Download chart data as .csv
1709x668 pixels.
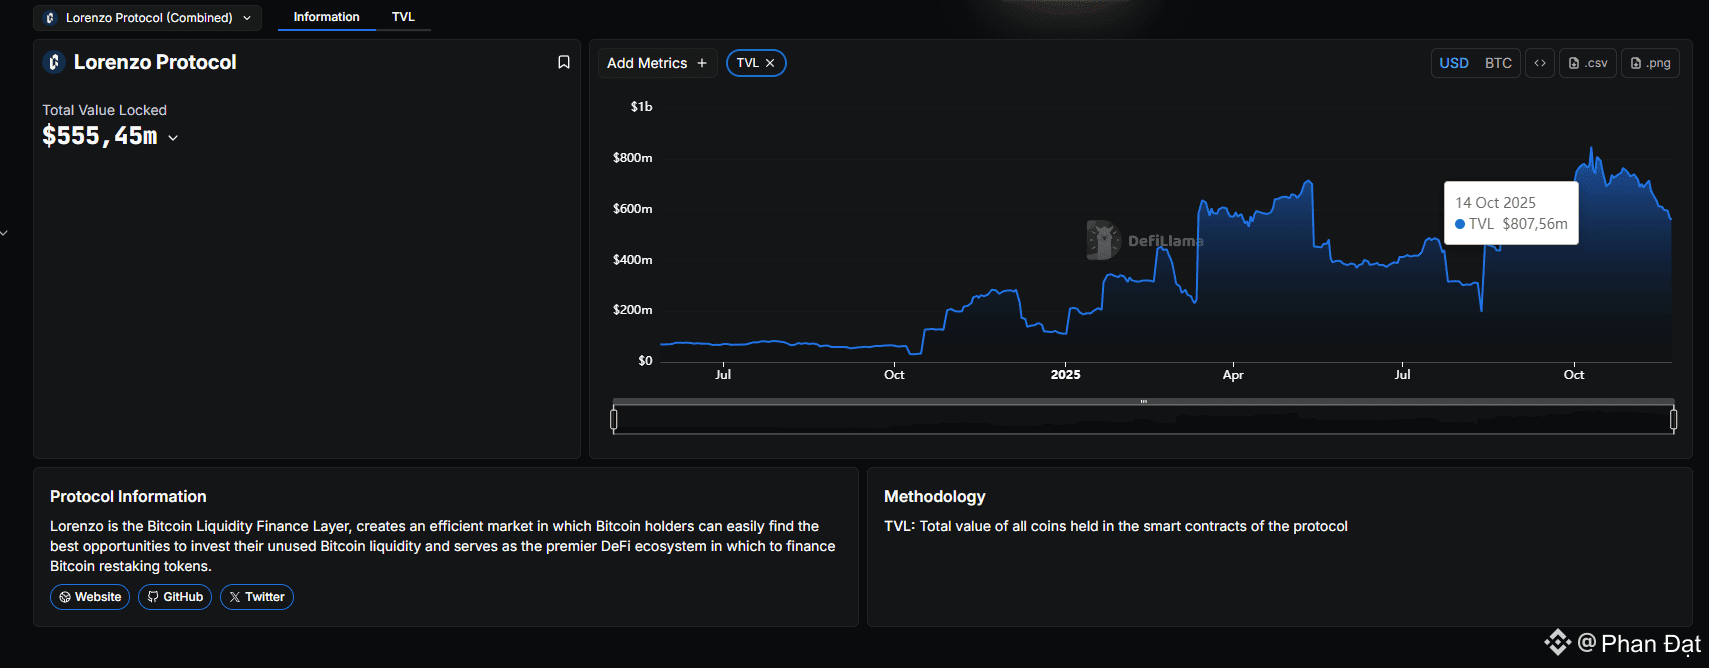click(x=1588, y=63)
